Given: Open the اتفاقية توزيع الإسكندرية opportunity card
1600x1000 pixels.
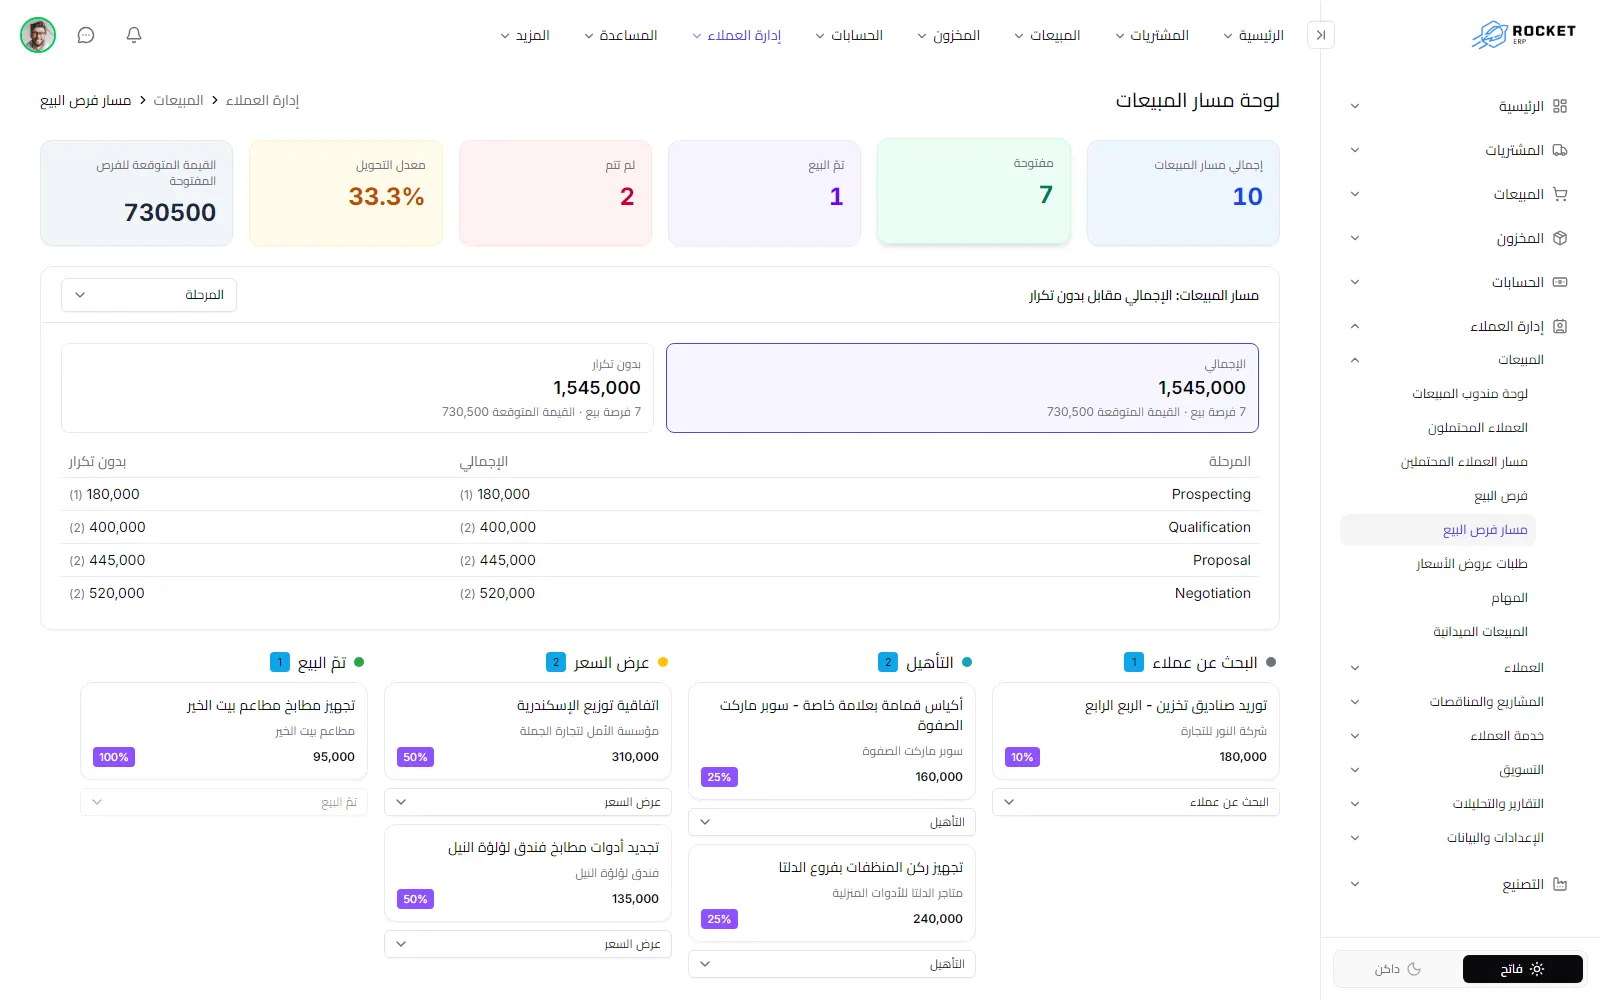Looking at the screenshot, I should pos(528,731).
